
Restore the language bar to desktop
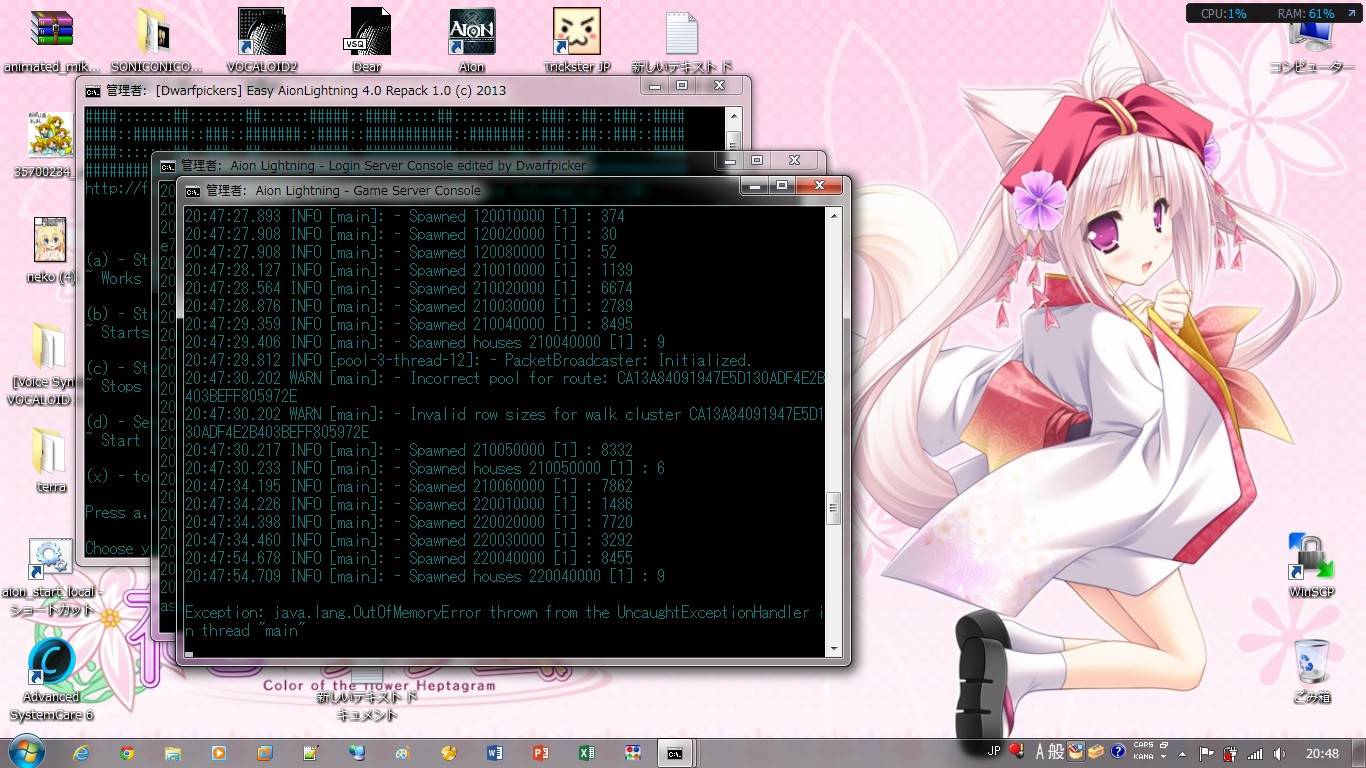click(1164, 745)
